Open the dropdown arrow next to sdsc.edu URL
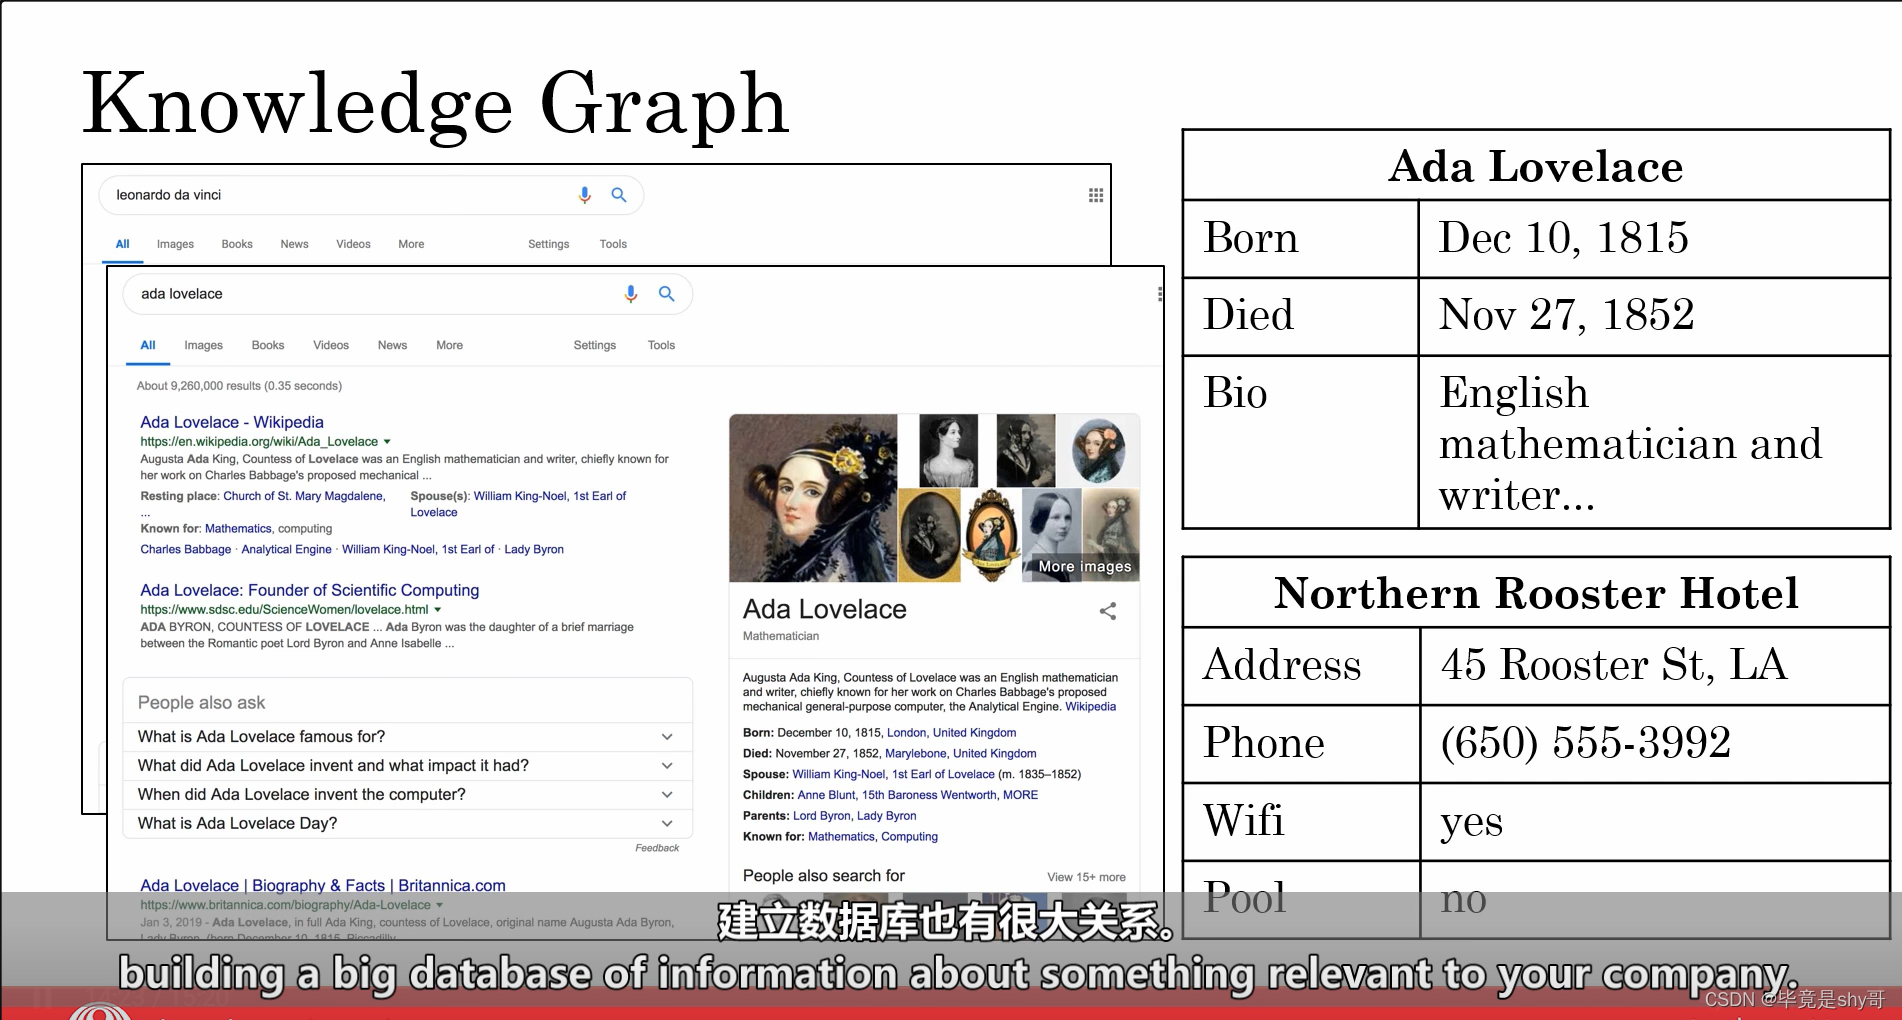1902x1020 pixels. point(437,609)
